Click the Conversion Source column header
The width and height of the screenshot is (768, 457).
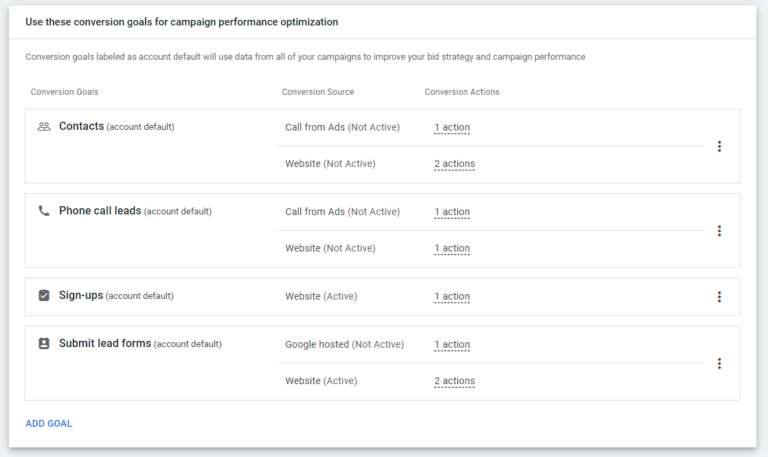point(318,92)
